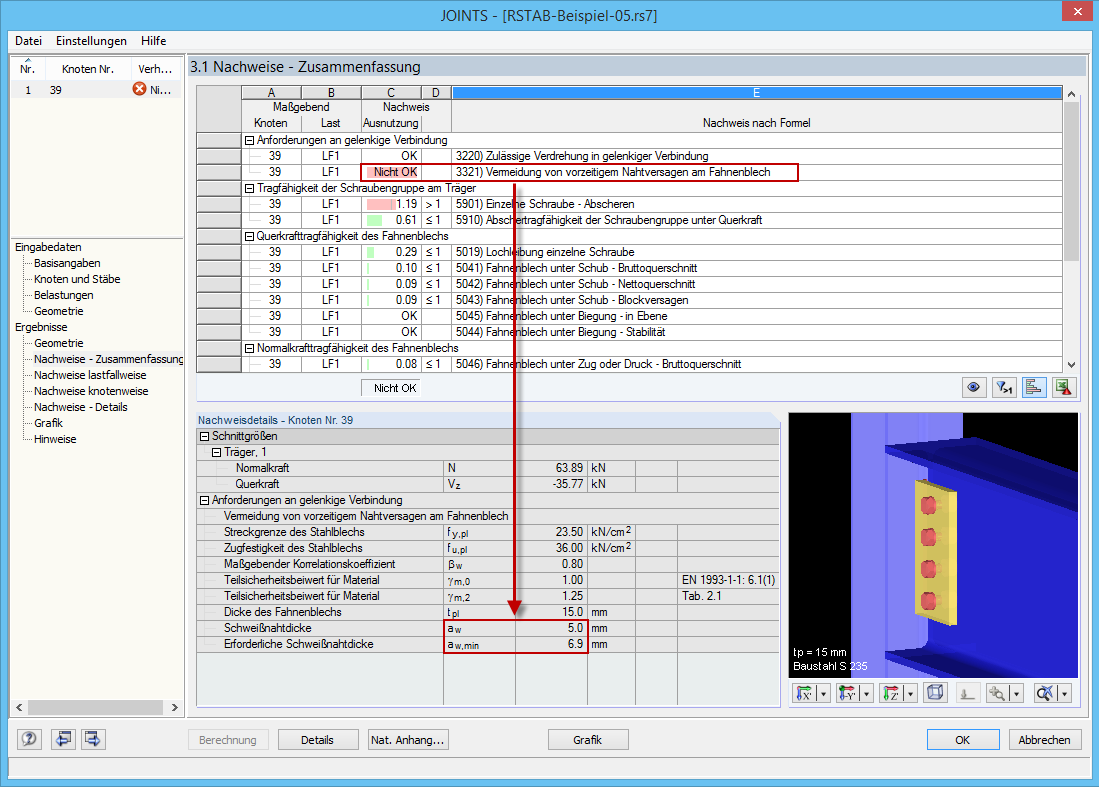Screen dimensions: 1099x787
Task: Click the 'Erforderliche Schweißnahtdicke' value 6.9
Action: click(x=552, y=645)
